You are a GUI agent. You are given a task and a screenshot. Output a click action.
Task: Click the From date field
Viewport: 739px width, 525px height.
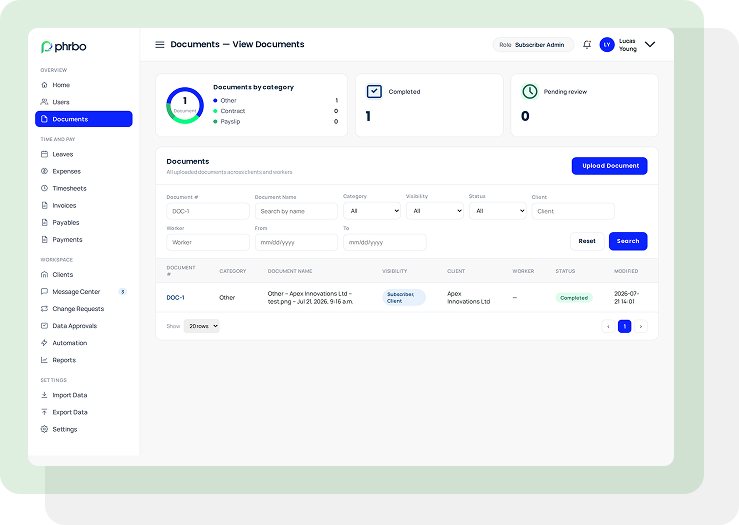coord(296,242)
